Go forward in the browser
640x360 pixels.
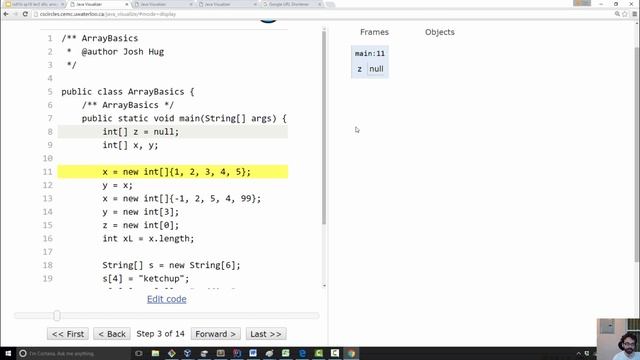(16, 14)
